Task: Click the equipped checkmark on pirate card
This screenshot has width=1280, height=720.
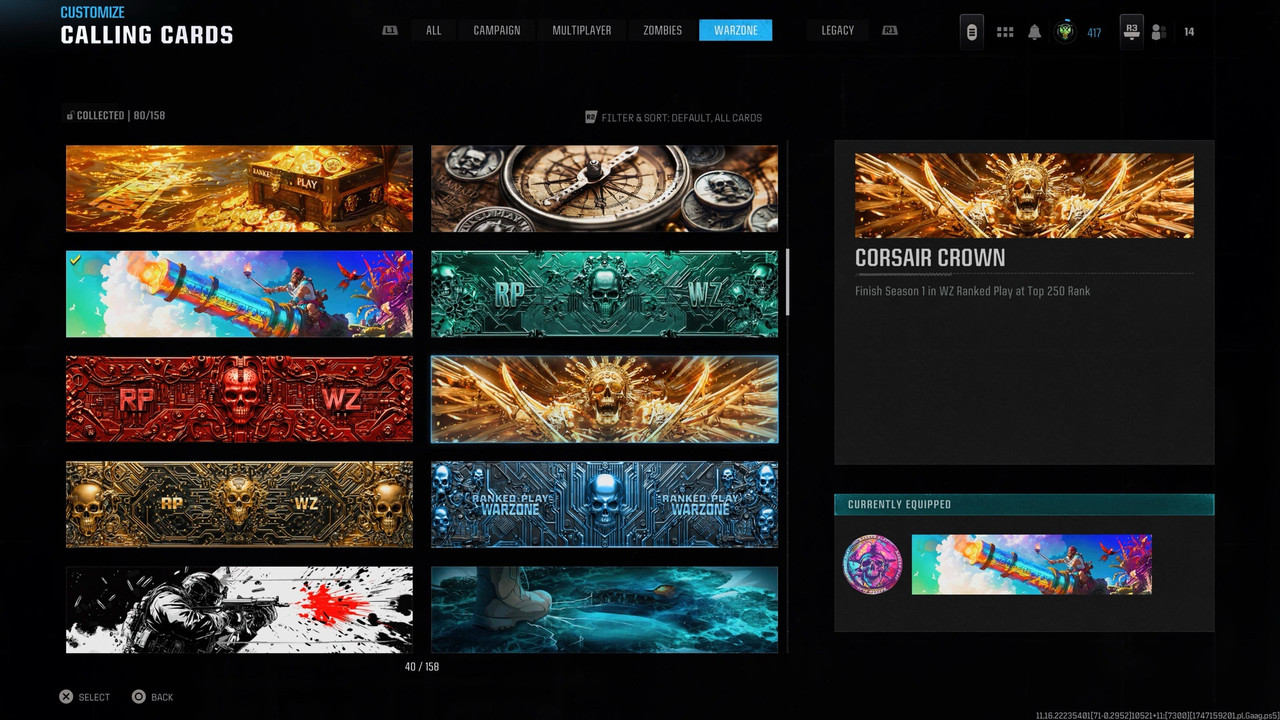Action: click(x=77, y=261)
